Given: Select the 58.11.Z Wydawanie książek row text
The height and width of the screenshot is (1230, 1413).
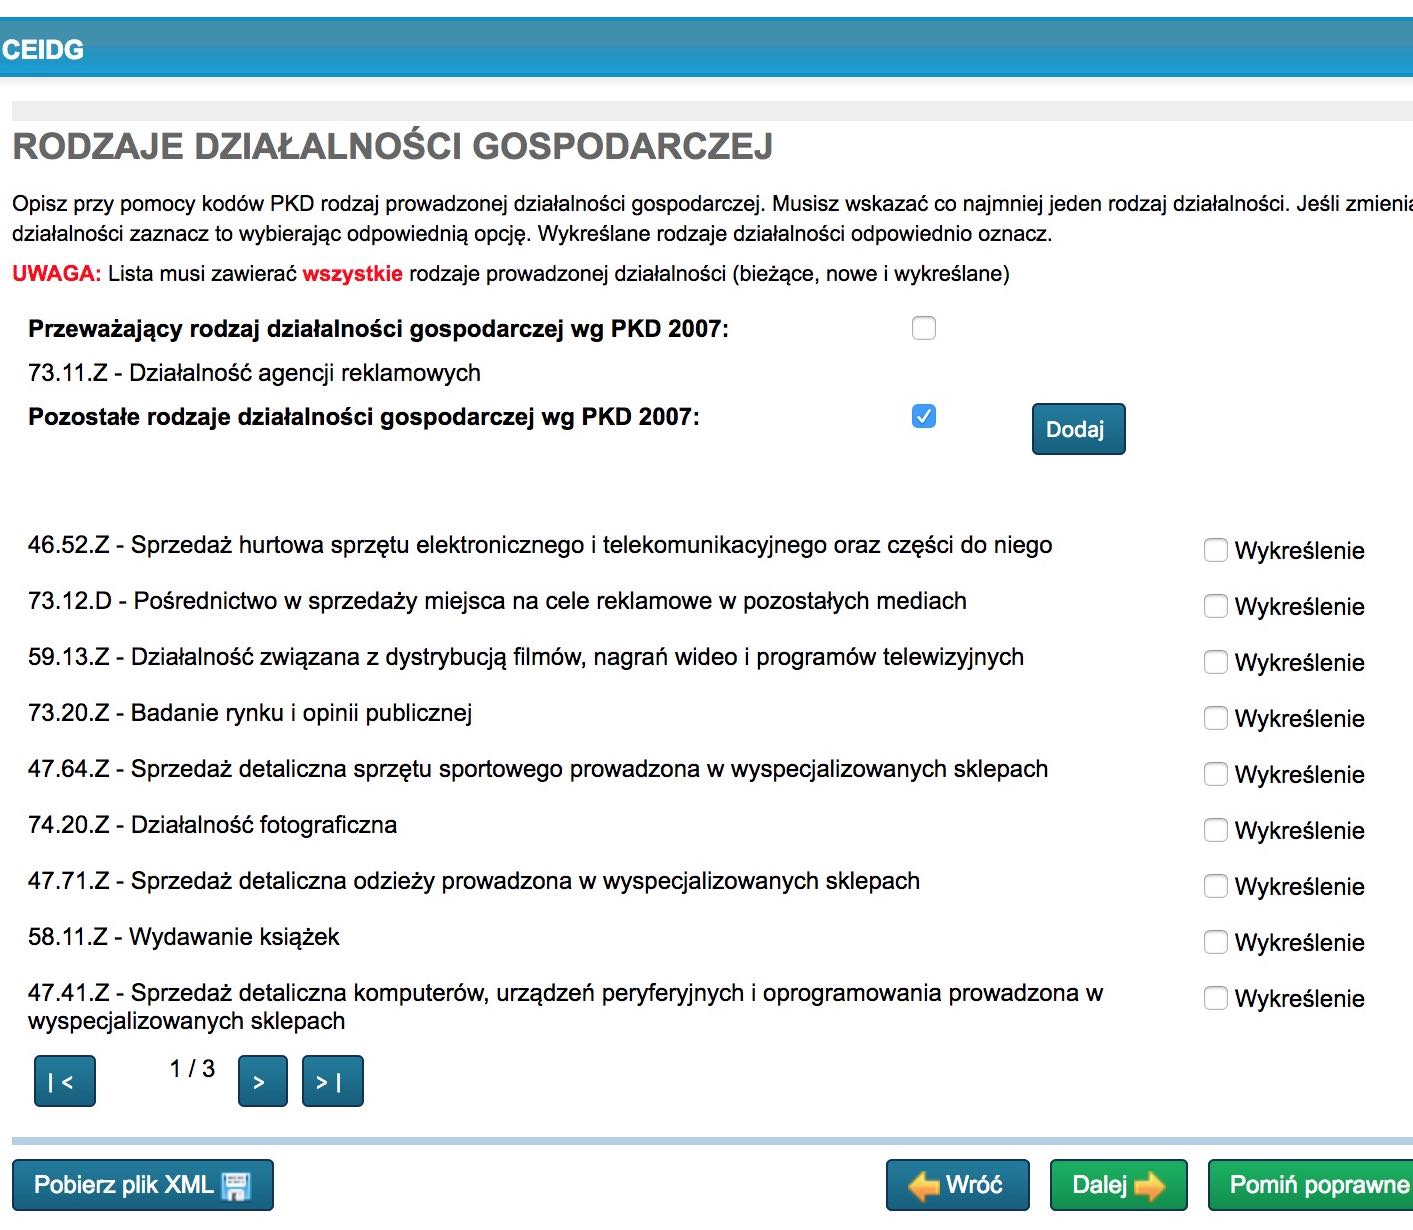Looking at the screenshot, I should click(x=184, y=937).
